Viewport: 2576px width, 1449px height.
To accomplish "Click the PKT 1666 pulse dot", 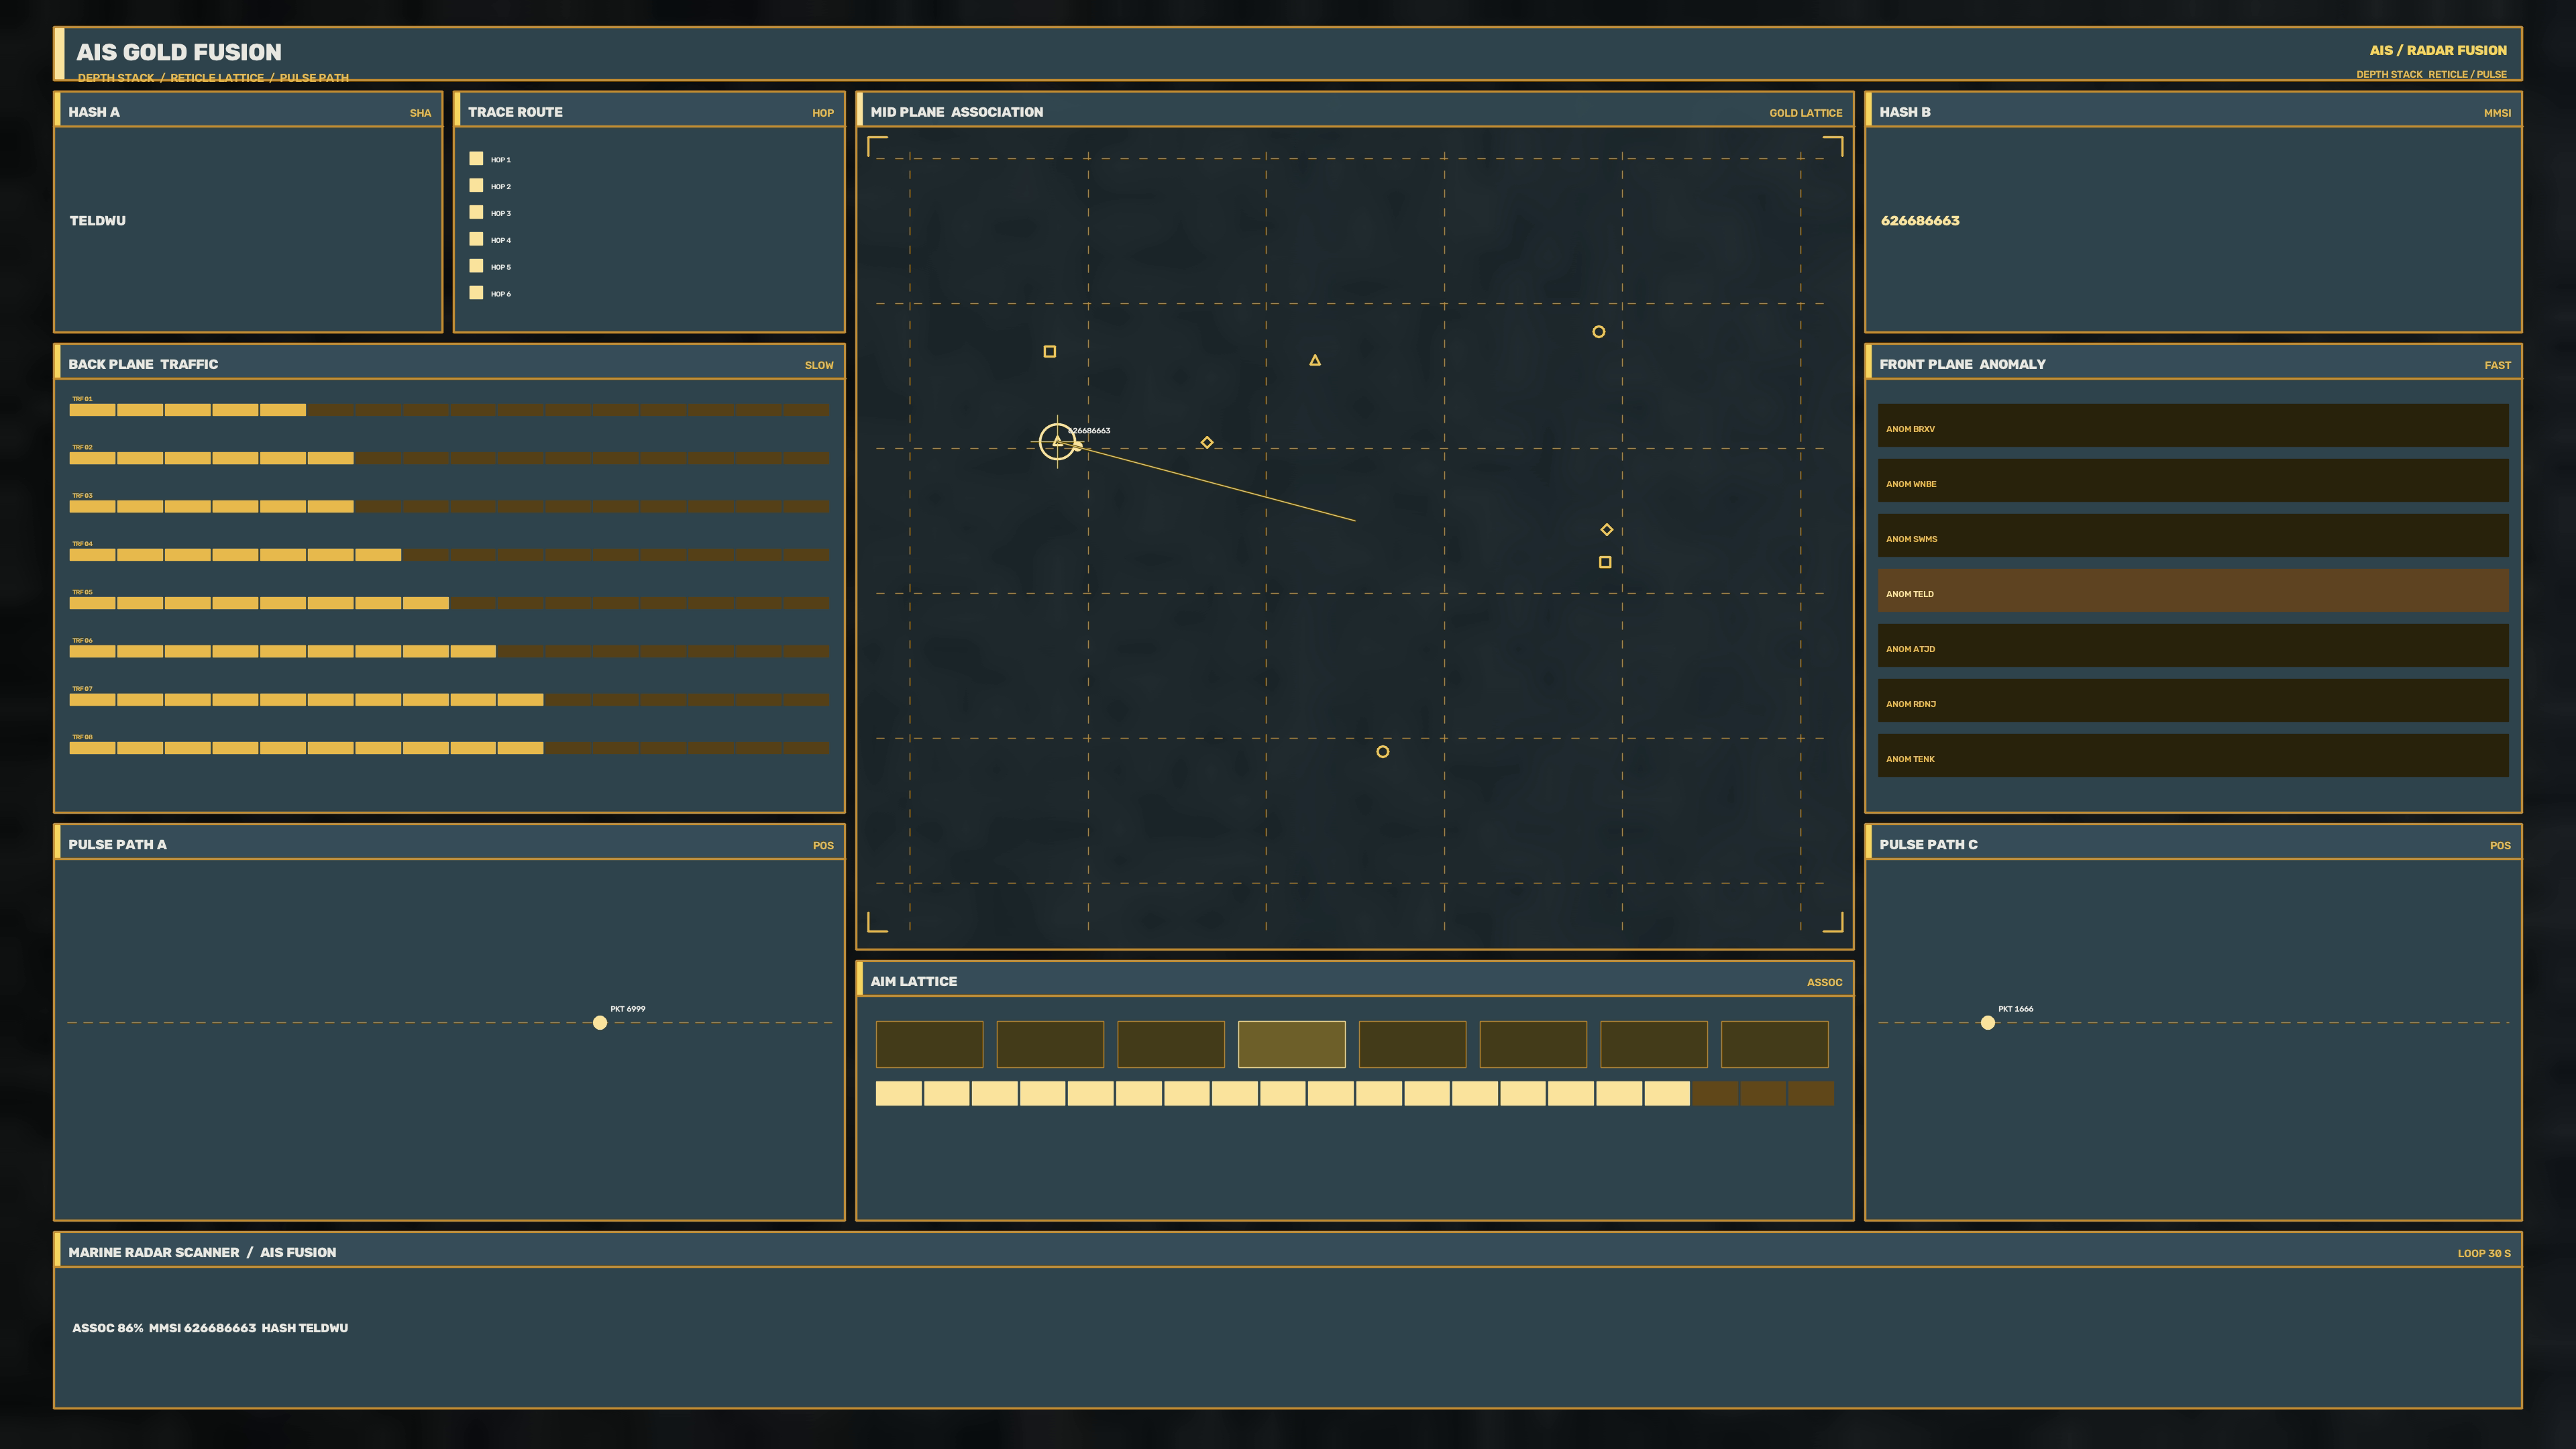I will [x=1988, y=1022].
